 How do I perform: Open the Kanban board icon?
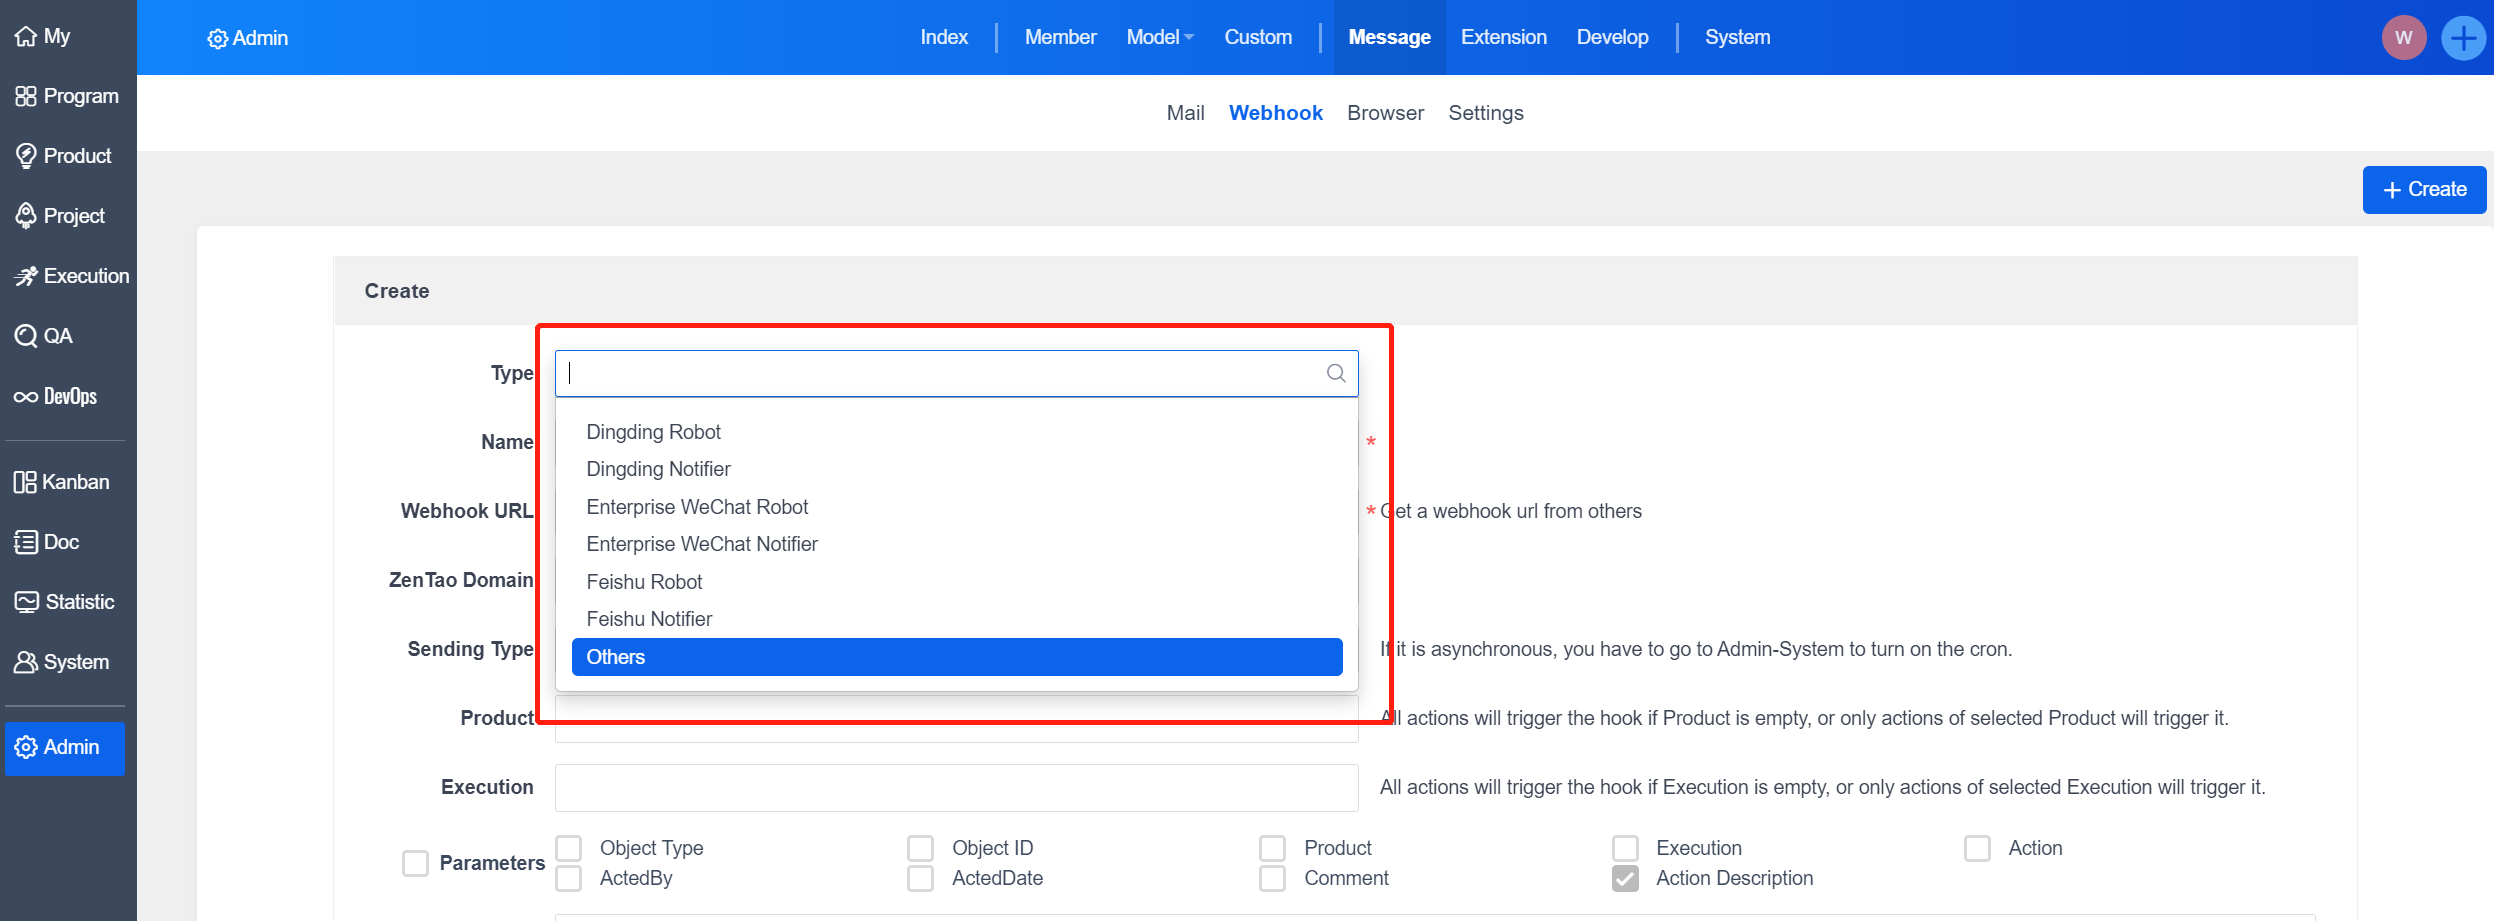coord(25,482)
